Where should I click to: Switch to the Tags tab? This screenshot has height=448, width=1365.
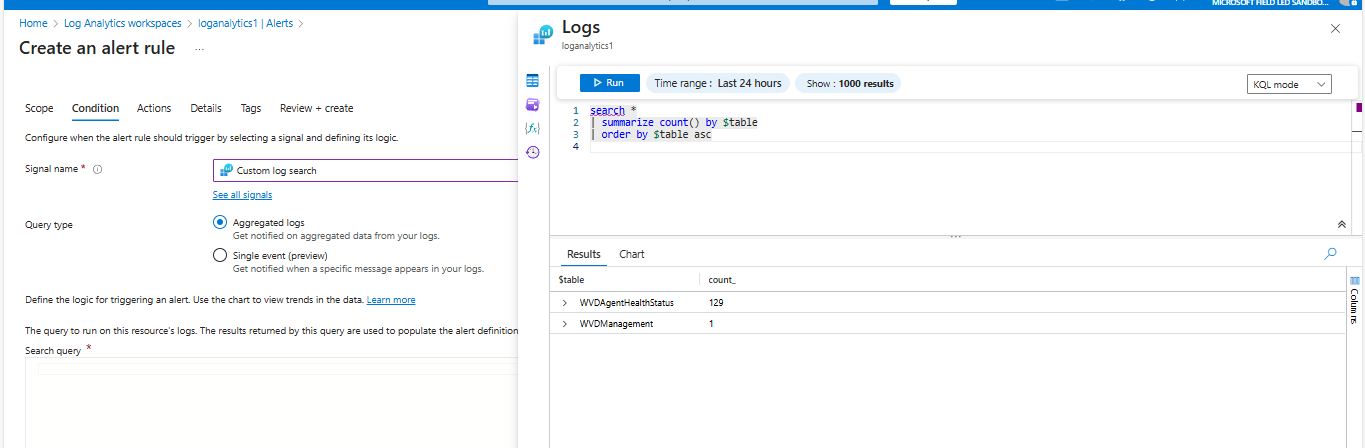(x=251, y=108)
